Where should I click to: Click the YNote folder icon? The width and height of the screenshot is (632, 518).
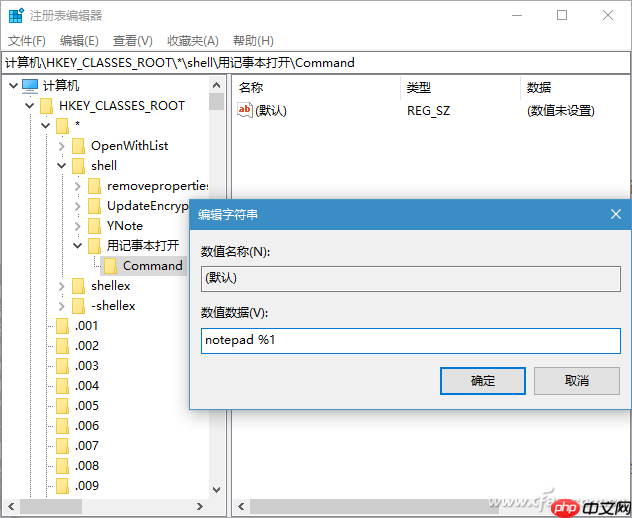pos(95,226)
